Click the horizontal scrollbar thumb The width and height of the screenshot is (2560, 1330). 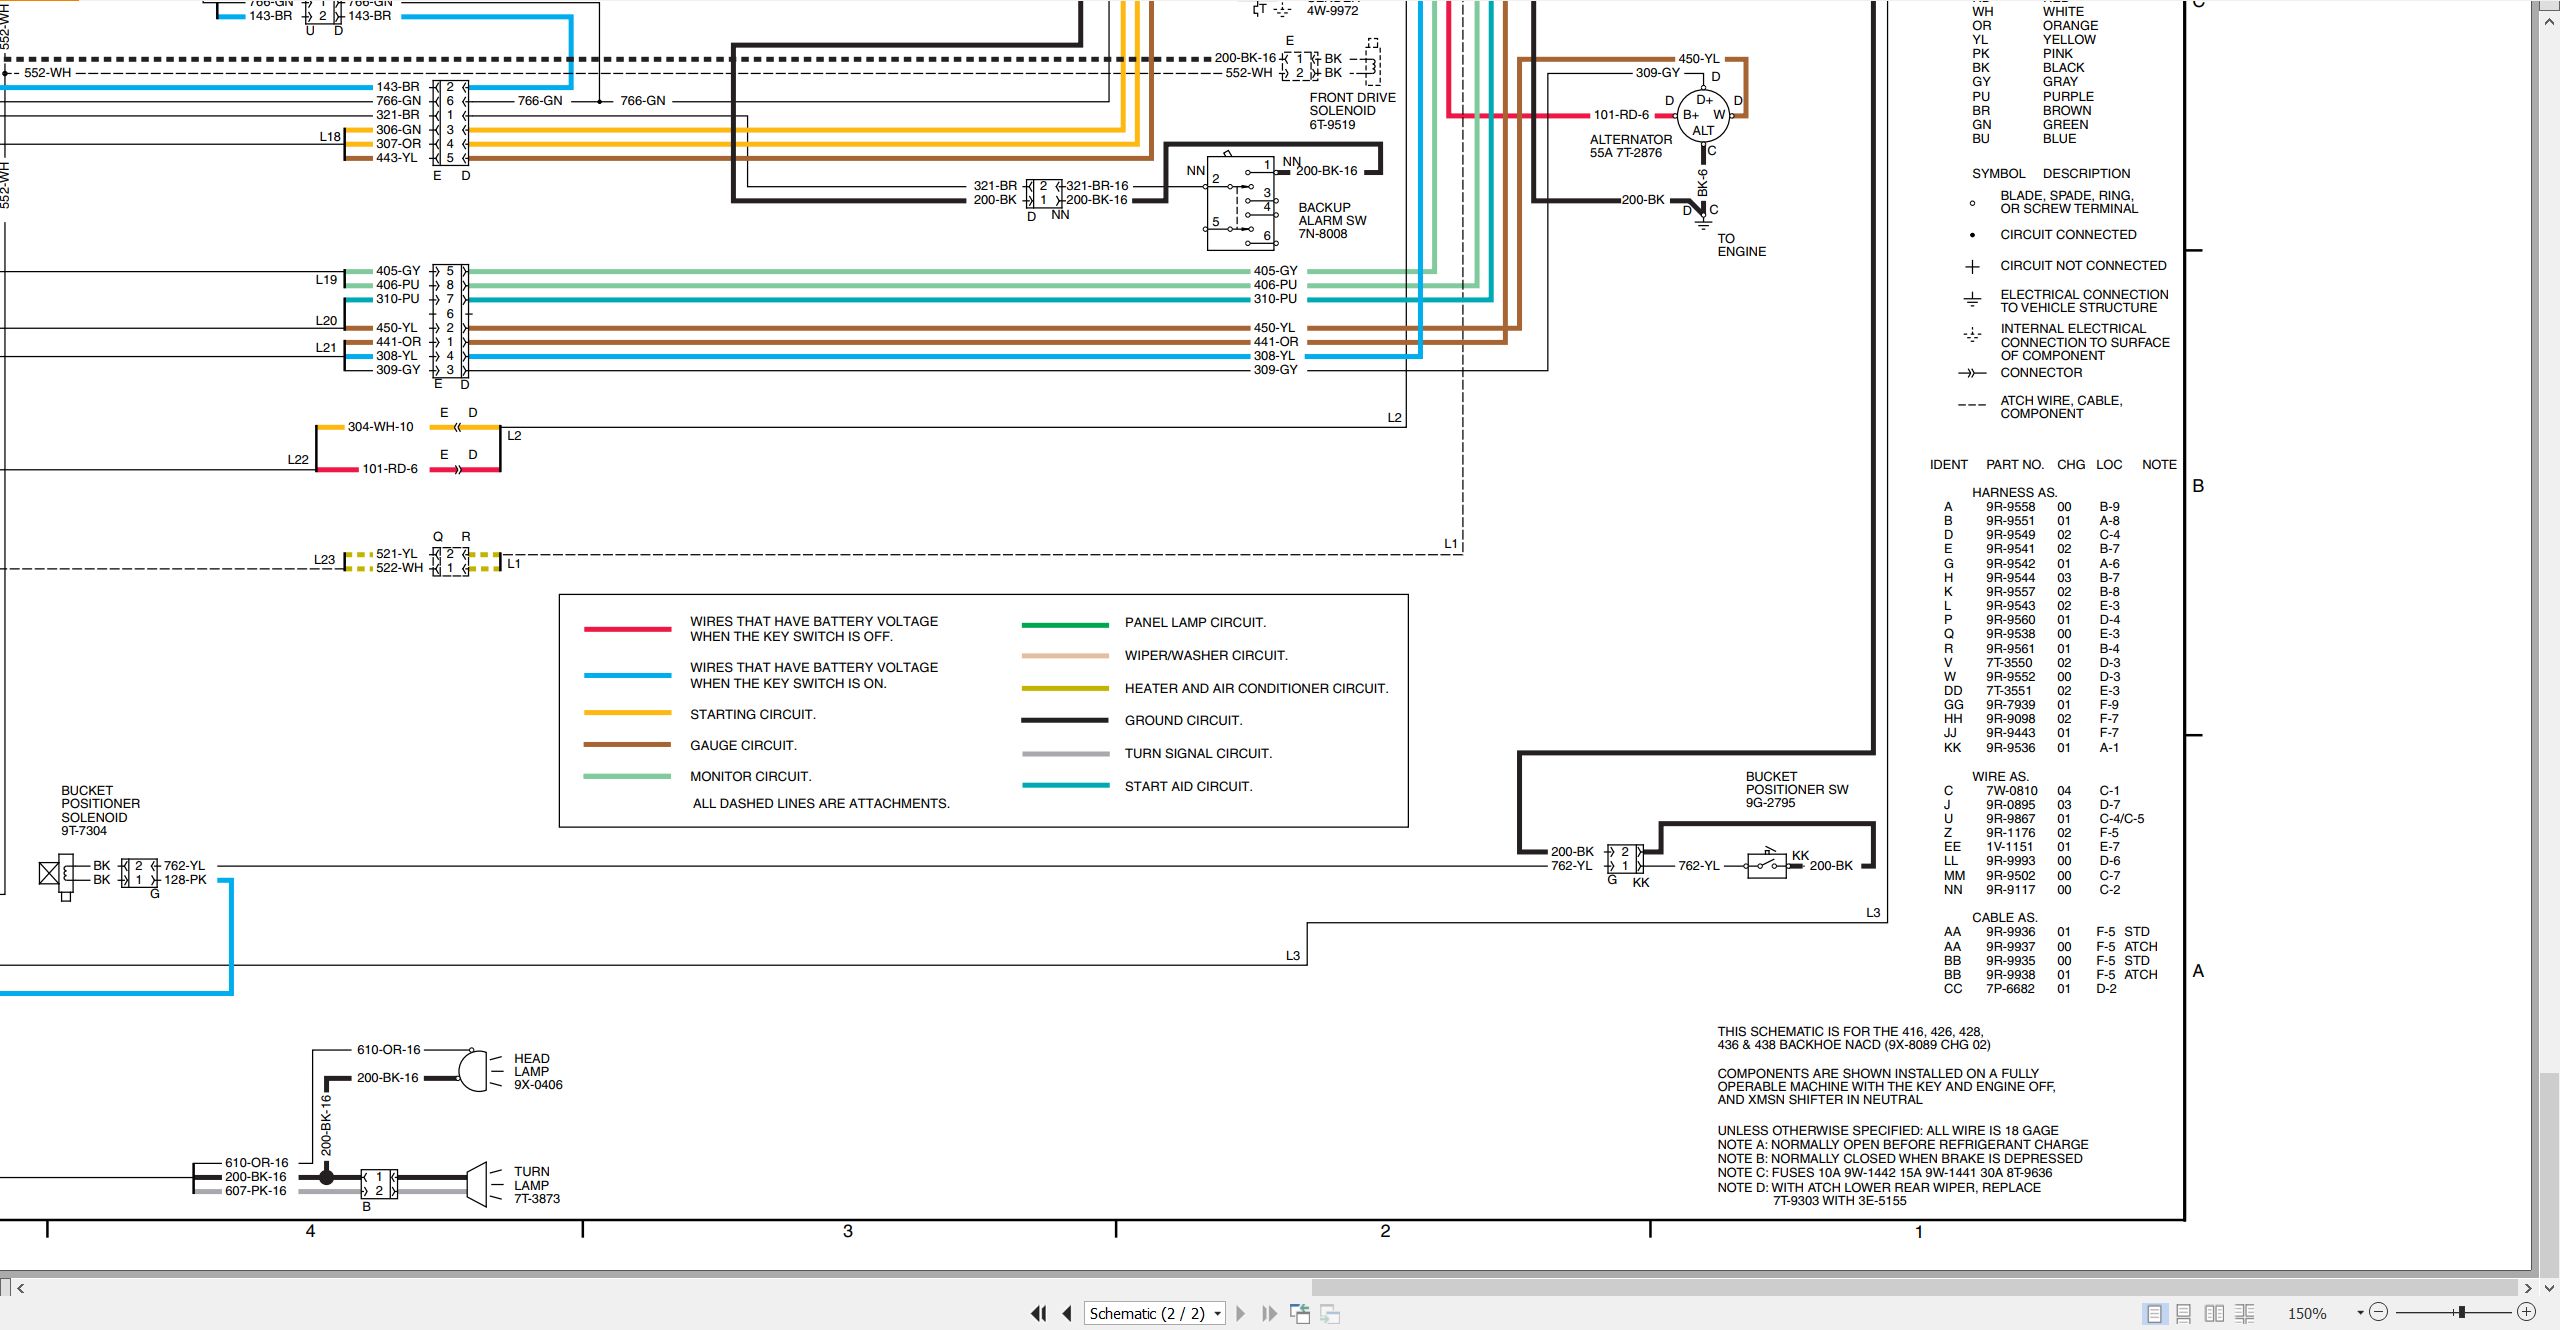click(x=1915, y=1288)
